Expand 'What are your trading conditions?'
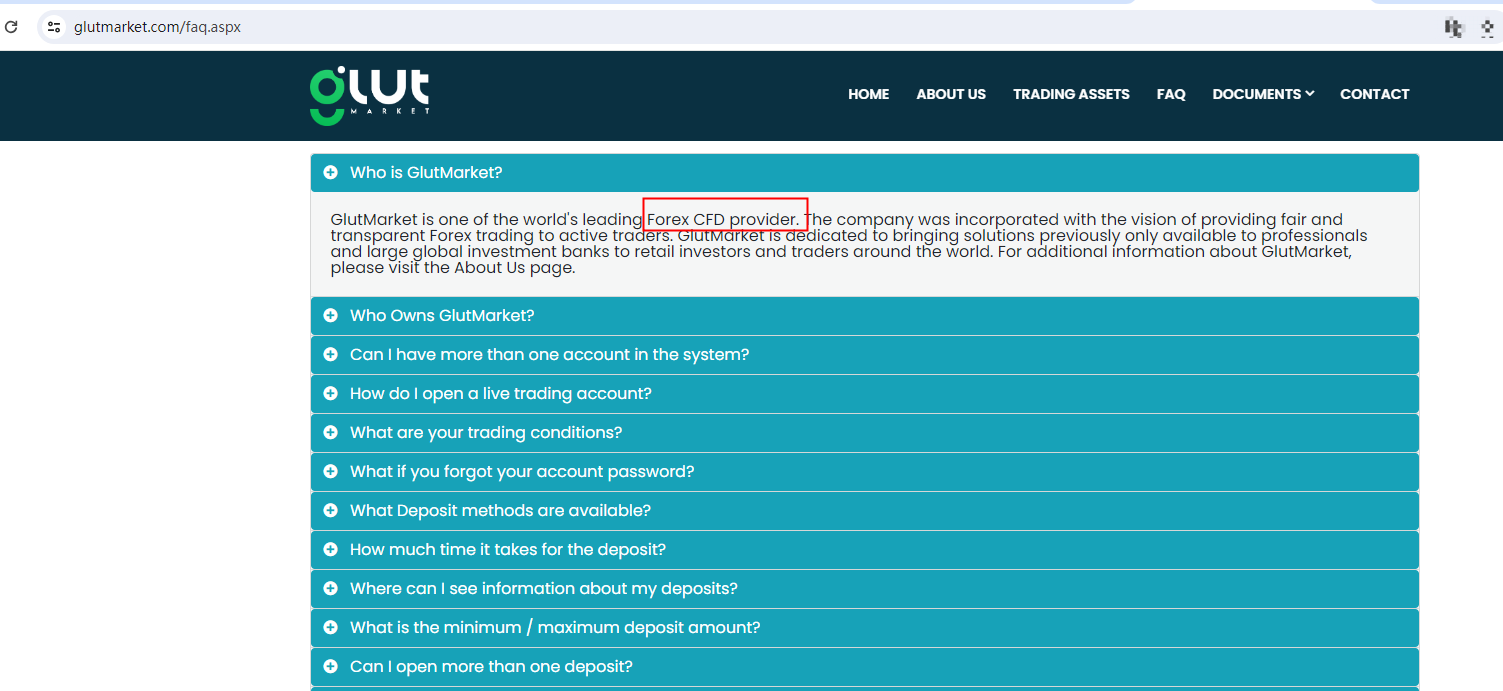Screen dimensions: 1503x691 (x=865, y=433)
